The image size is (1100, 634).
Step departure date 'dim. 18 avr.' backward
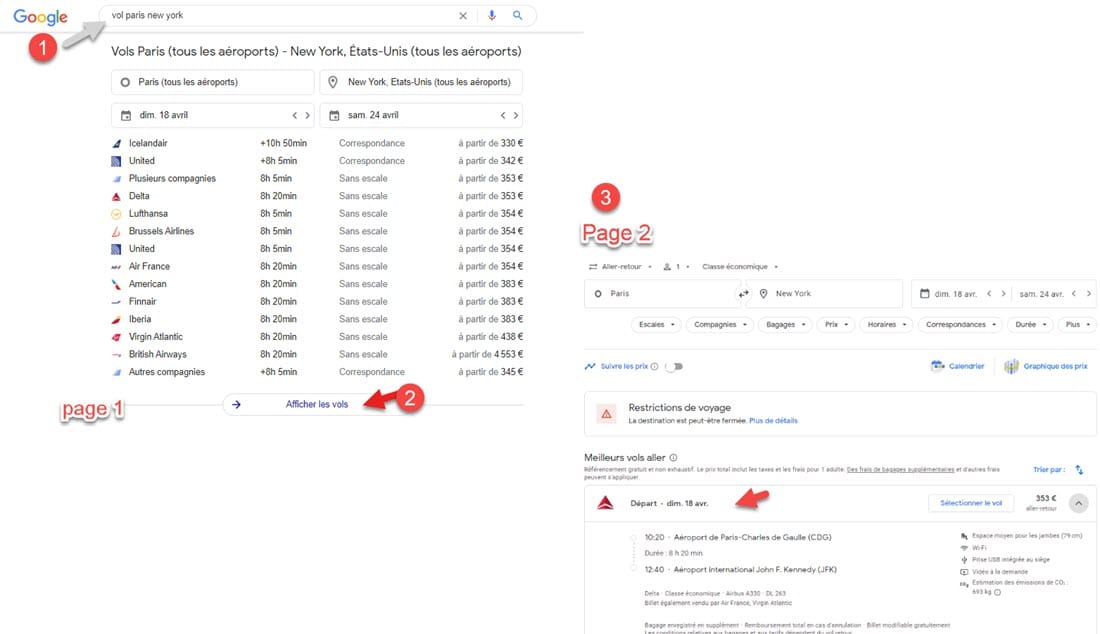pyautogui.click(x=989, y=294)
